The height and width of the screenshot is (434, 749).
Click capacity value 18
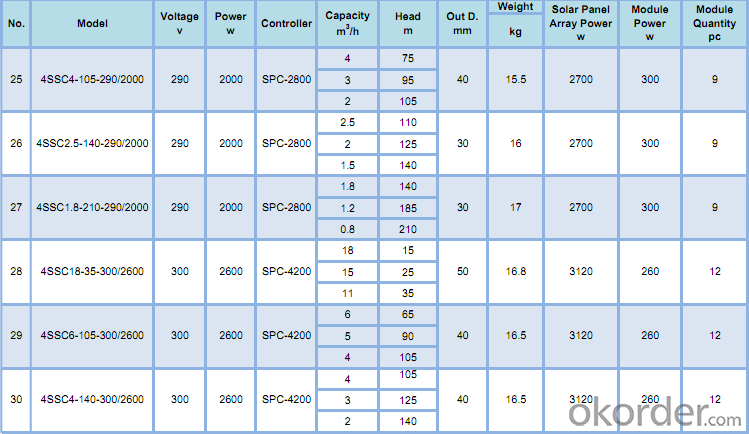pyautogui.click(x=347, y=250)
